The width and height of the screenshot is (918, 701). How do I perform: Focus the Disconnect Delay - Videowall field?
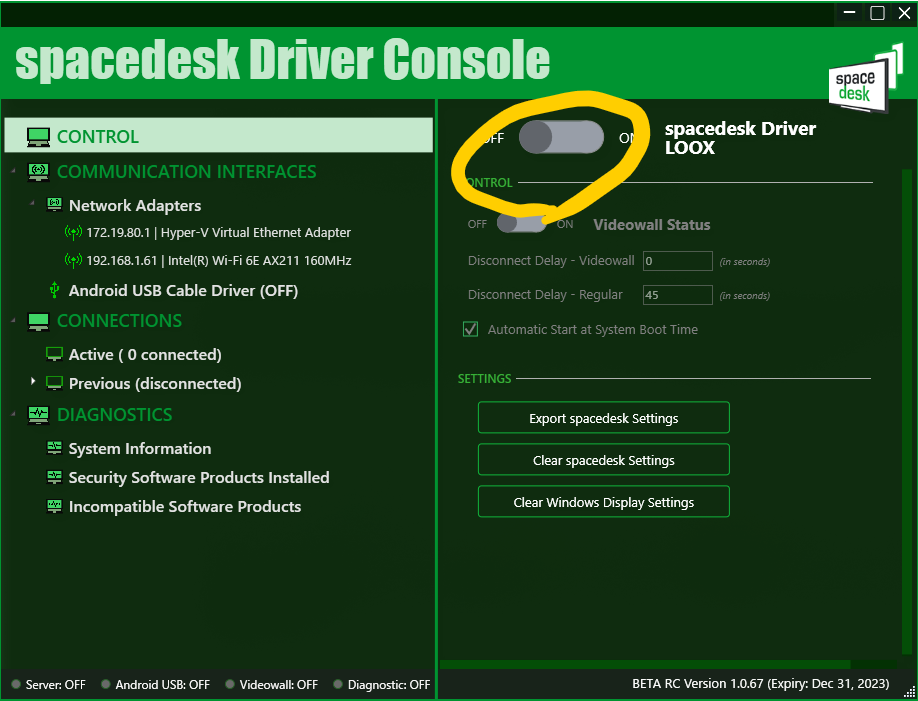[x=677, y=261]
